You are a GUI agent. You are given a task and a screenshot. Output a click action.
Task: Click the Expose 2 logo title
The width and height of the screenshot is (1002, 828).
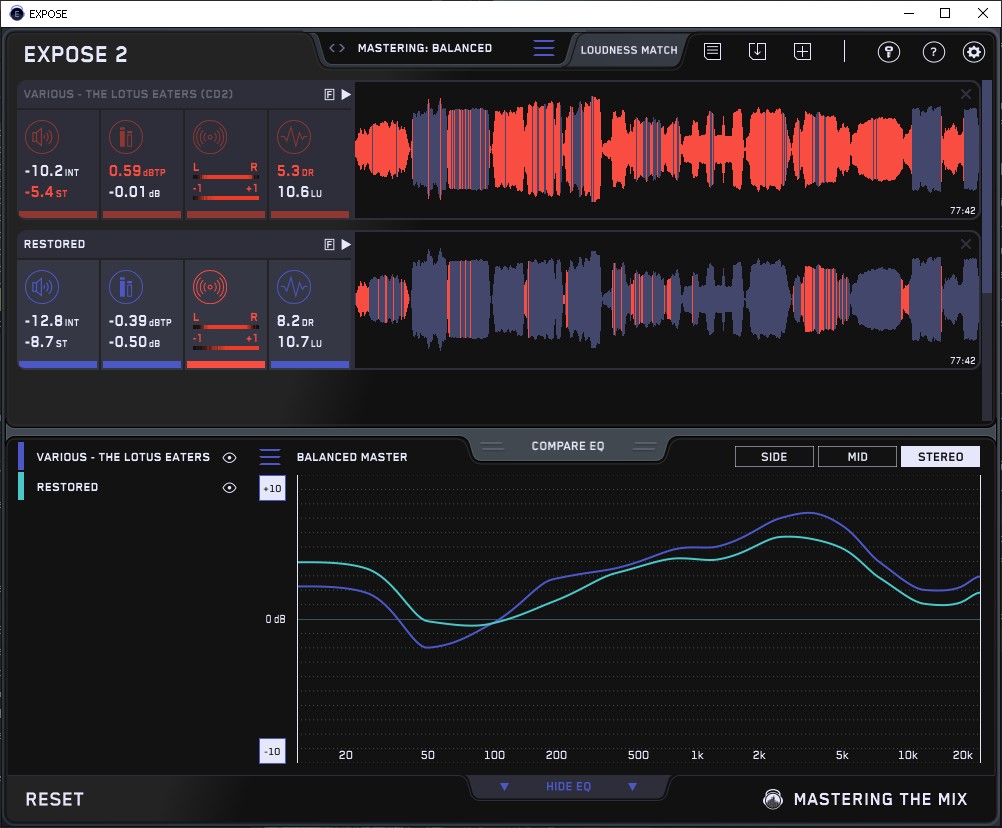(x=75, y=54)
